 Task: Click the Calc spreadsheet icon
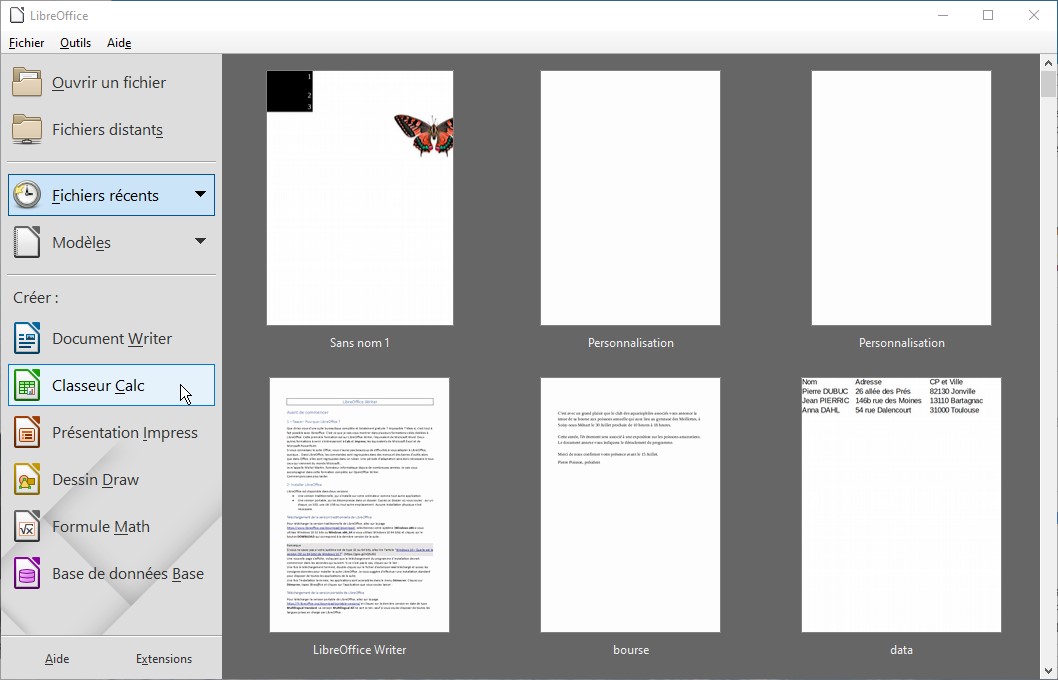click(x=27, y=386)
